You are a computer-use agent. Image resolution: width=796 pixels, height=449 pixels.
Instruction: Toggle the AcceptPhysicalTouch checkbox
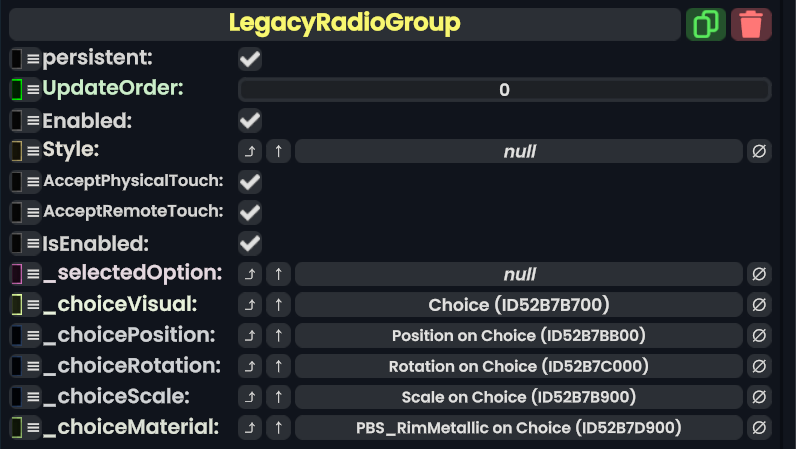(x=250, y=182)
